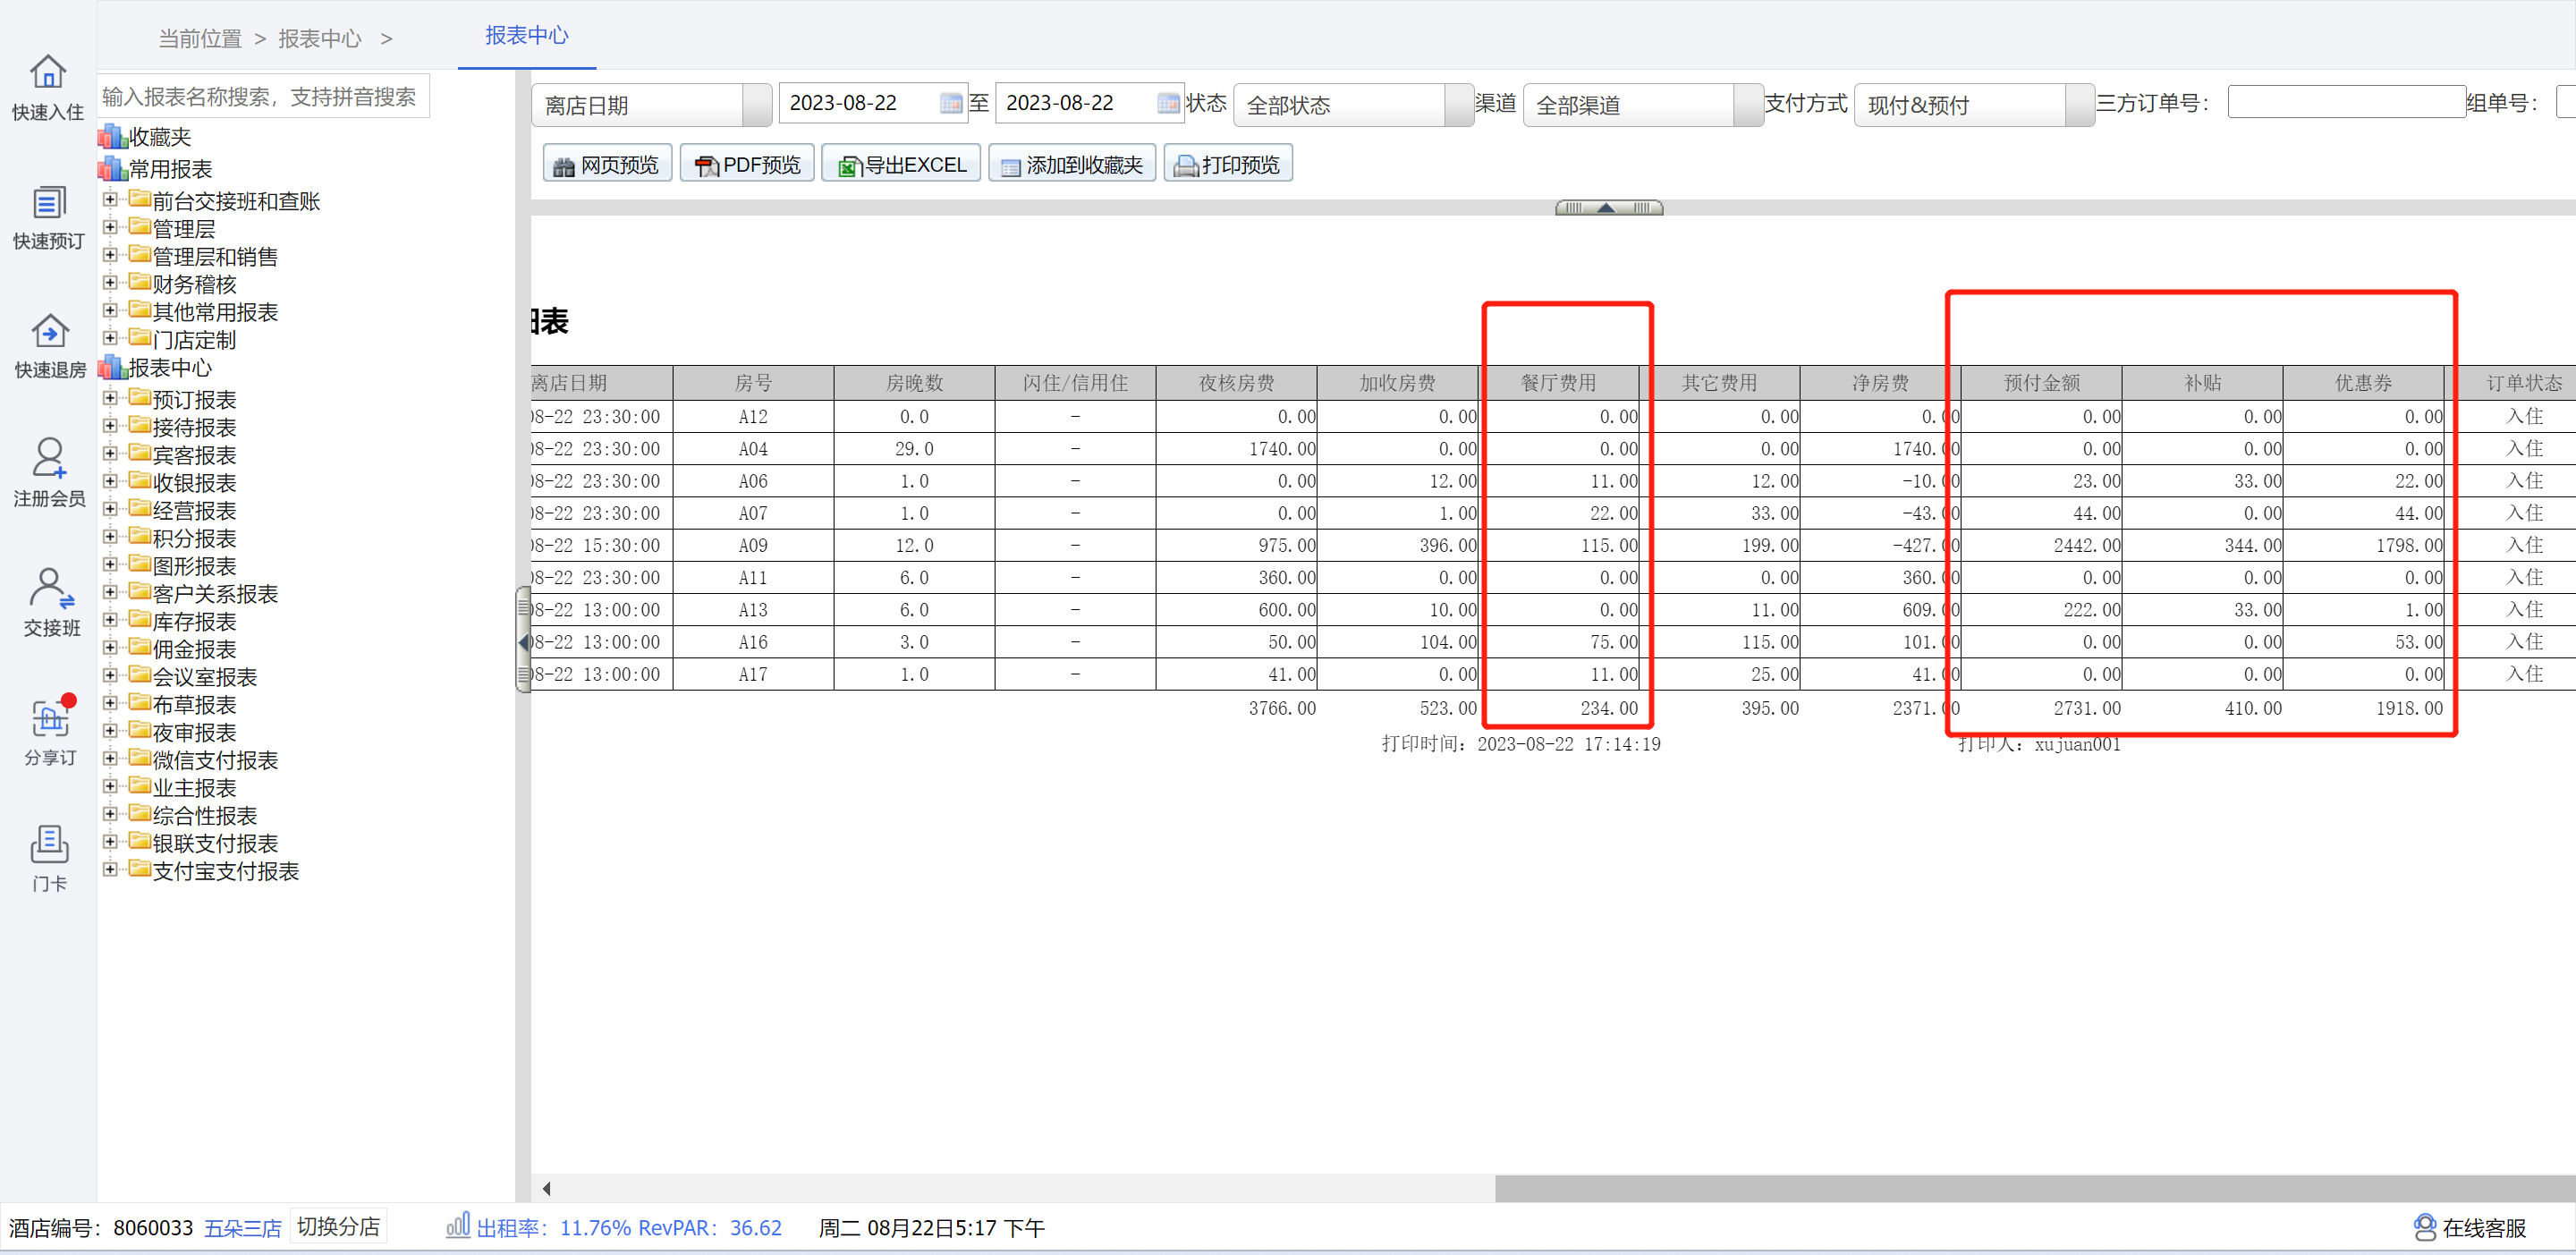Select the 积分报表 folder
The image size is (2576, 1255).
tap(194, 538)
